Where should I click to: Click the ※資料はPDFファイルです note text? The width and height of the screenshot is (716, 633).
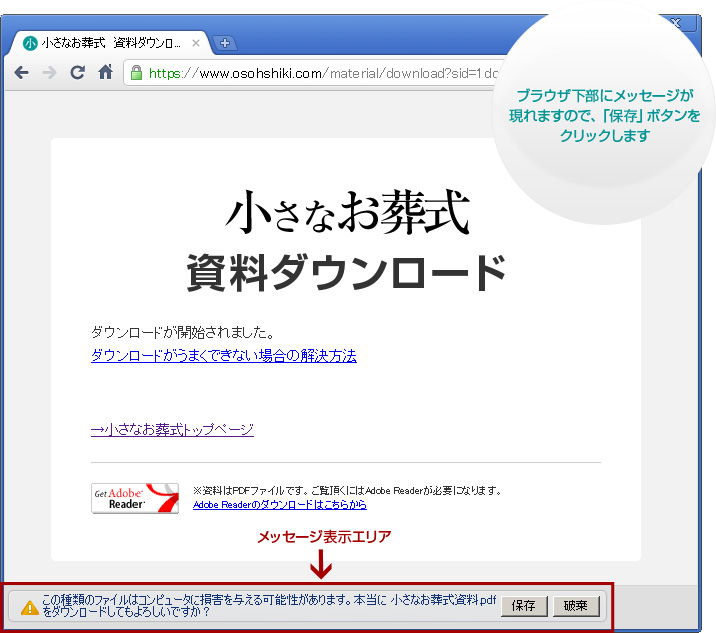point(347,491)
